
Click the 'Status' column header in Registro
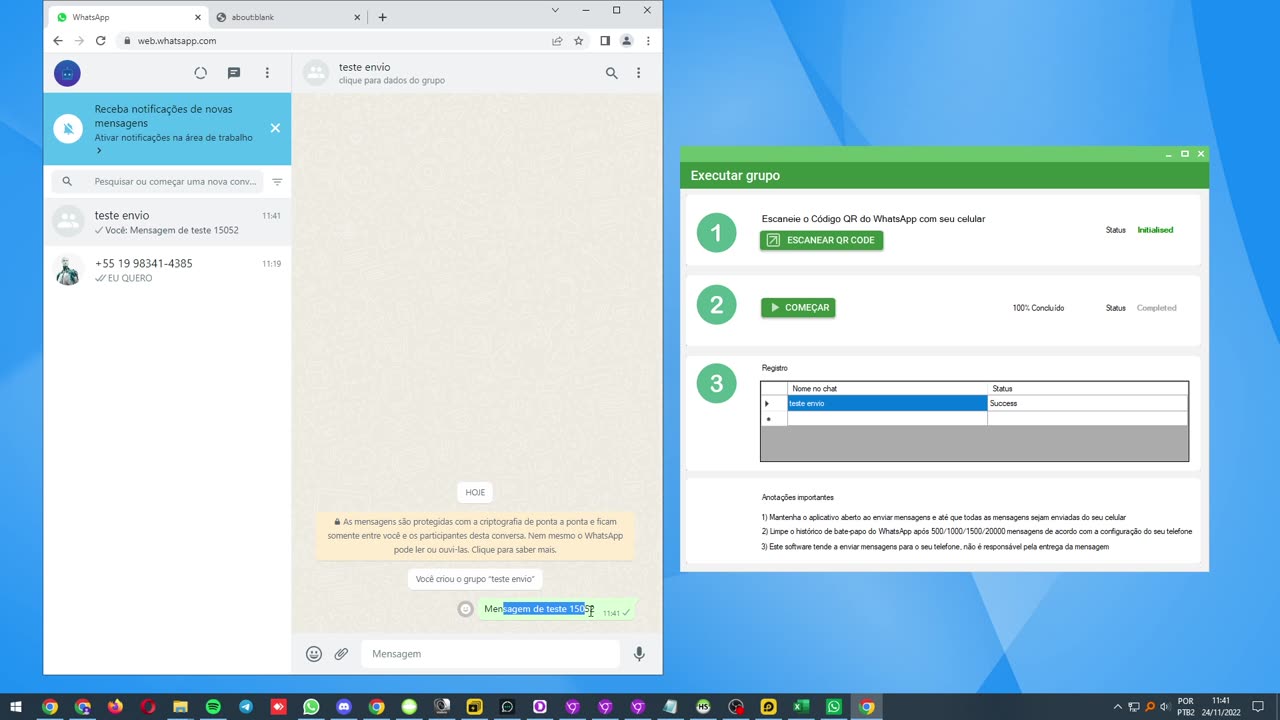[1088, 388]
